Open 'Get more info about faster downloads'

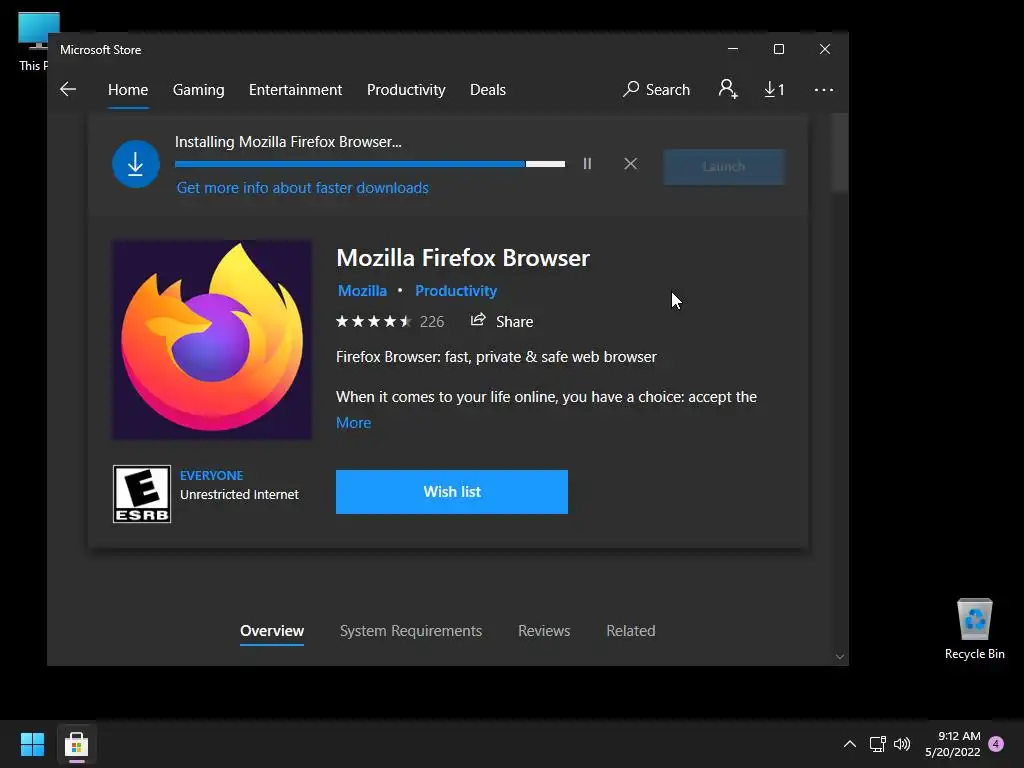(302, 188)
